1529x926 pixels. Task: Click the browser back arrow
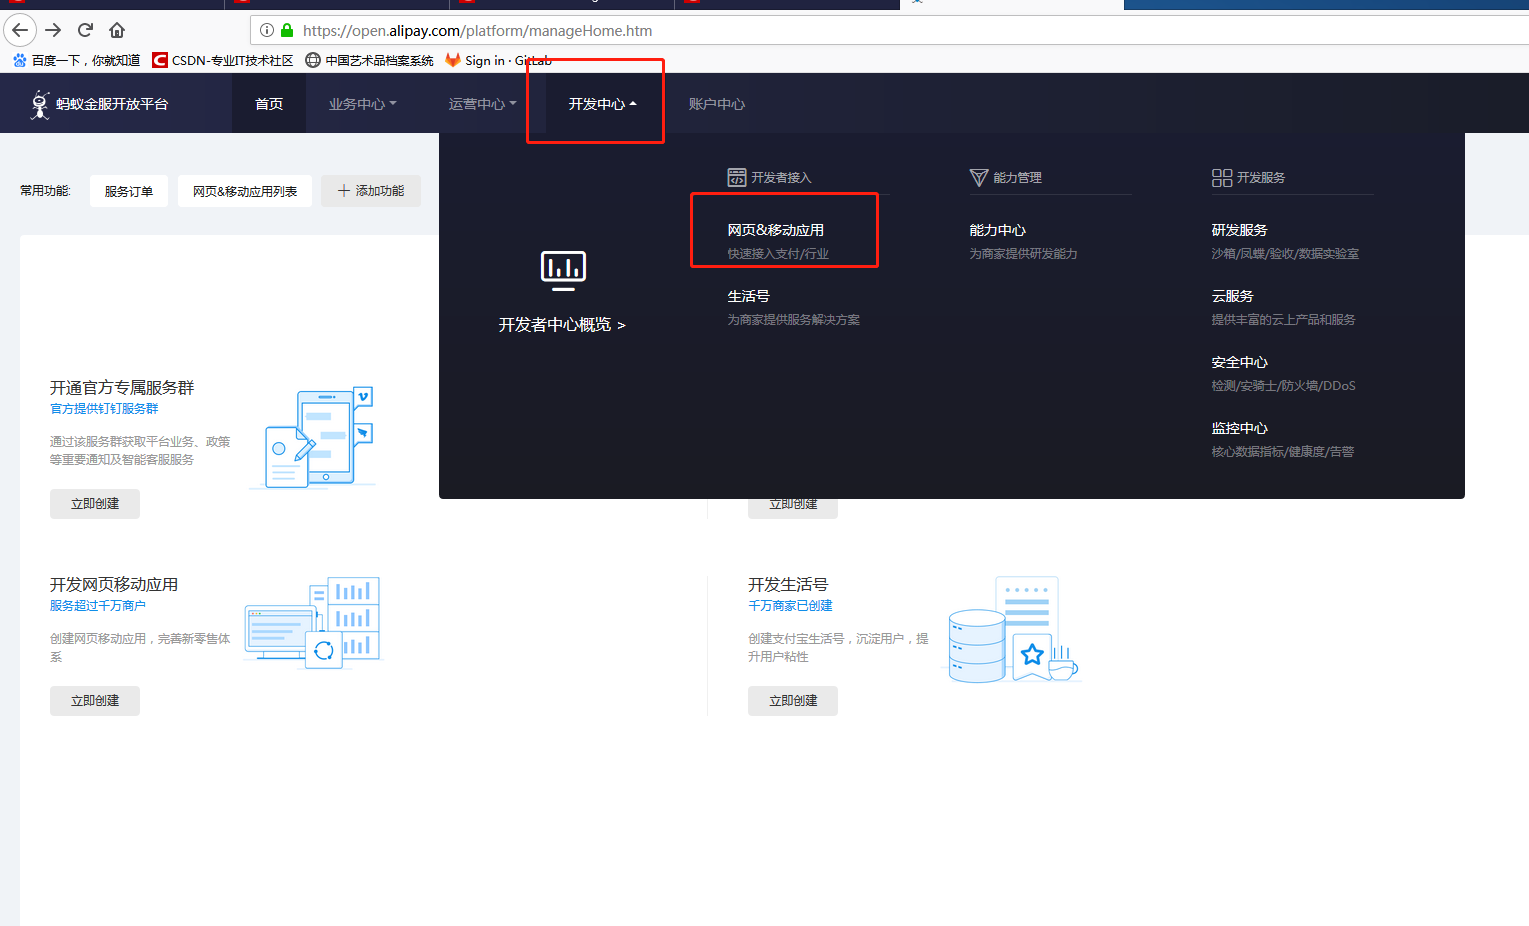(x=20, y=30)
